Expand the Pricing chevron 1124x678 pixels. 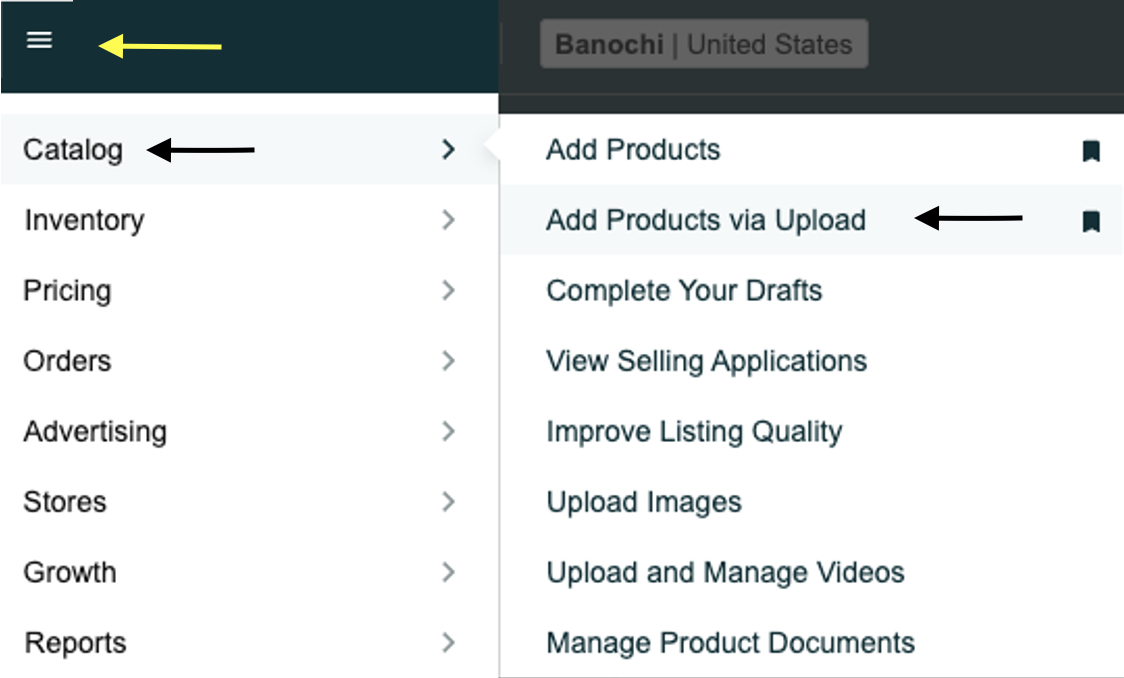click(x=449, y=290)
